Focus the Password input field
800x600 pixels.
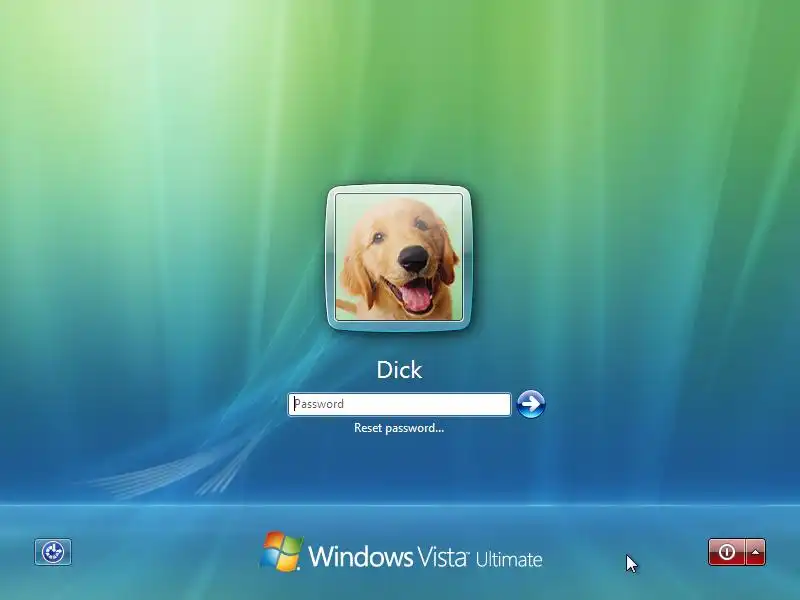click(399, 404)
